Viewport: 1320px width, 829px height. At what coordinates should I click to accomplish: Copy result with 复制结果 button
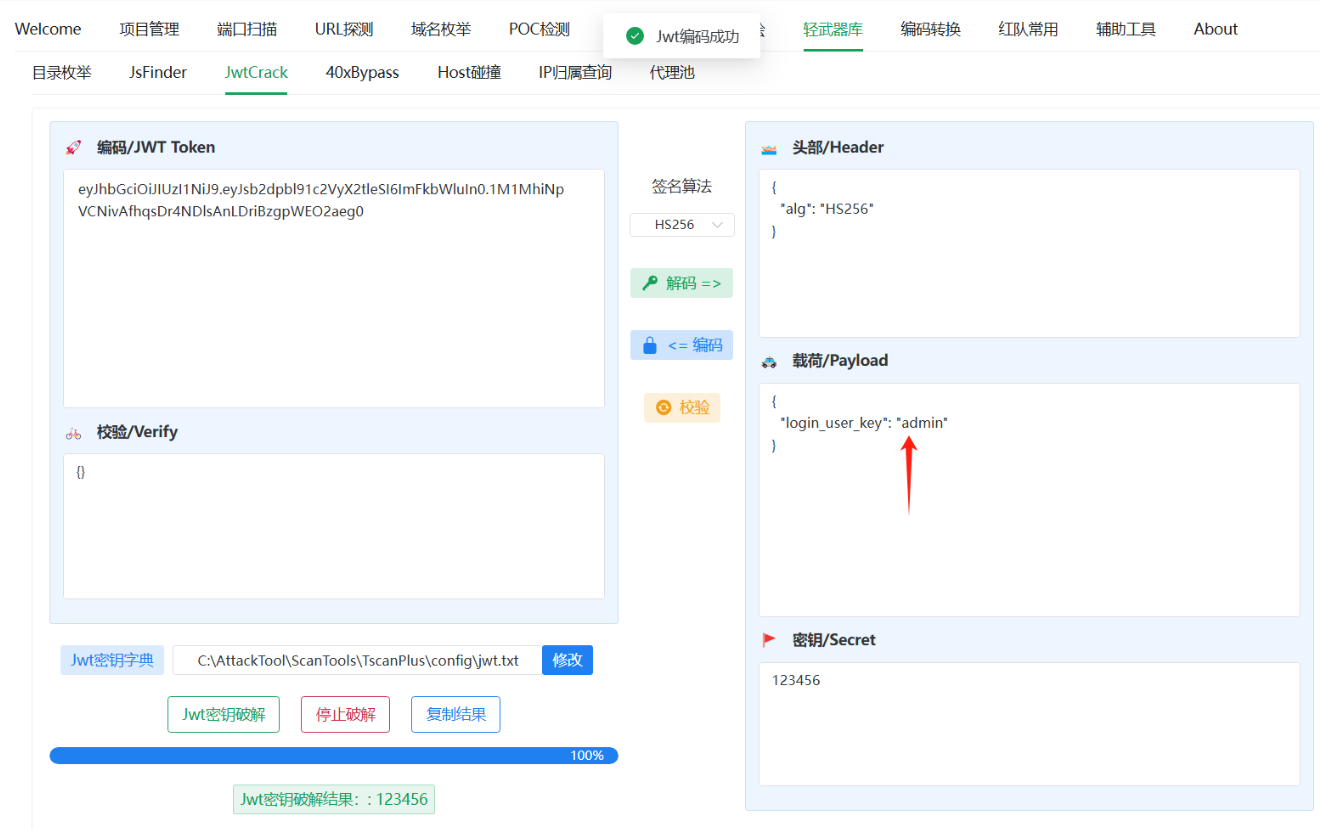pyautogui.click(x=456, y=714)
